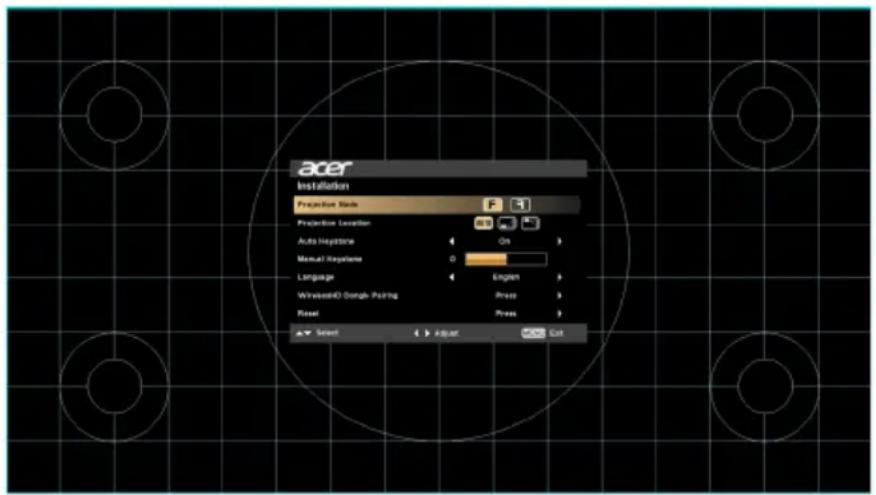Image resolution: width=876 pixels, height=495 pixels.
Task: Click the Installation menu title
Action: (323, 186)
